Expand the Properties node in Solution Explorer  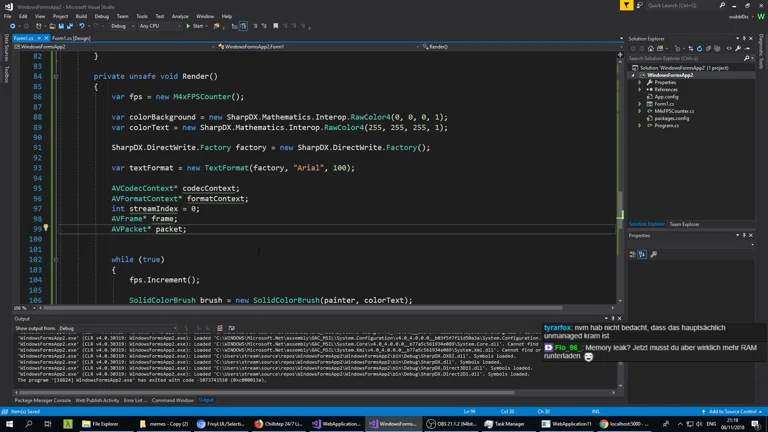tap(640, 82)
